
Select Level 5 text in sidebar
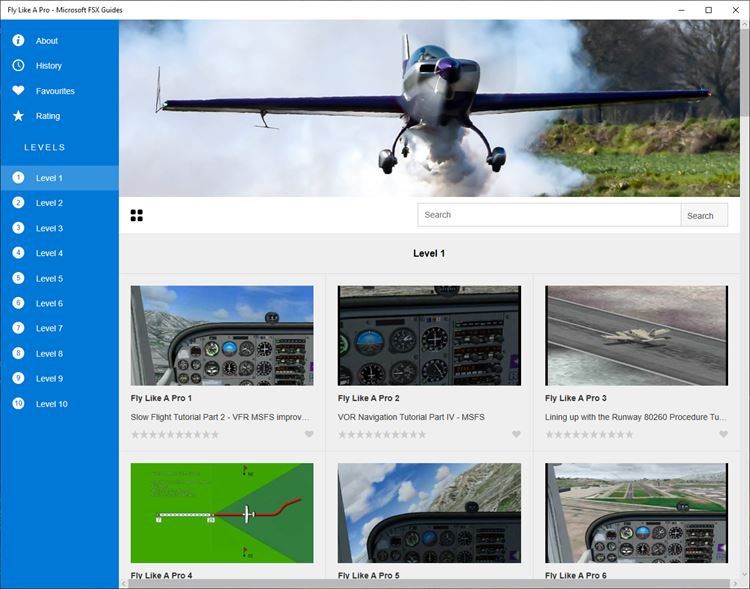[x=49, y=278]
